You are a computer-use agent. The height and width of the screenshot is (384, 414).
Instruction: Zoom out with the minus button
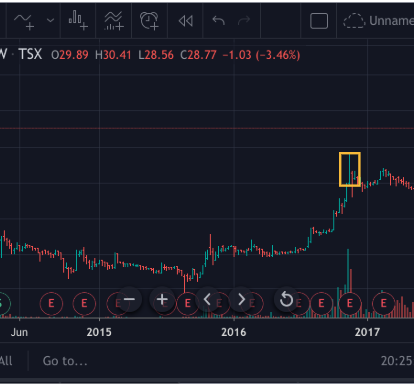click(129, 299)
